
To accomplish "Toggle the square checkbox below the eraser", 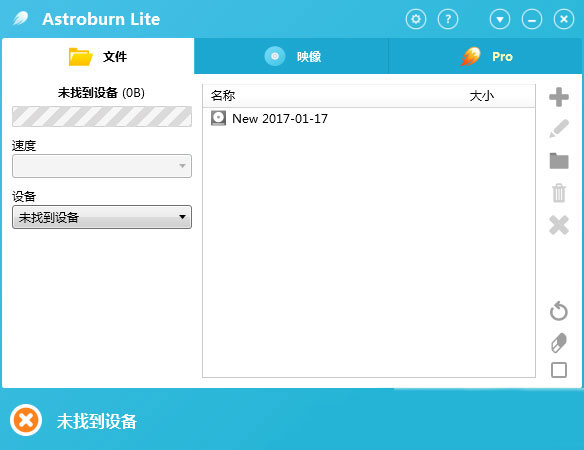I will (x=559, y=370).
